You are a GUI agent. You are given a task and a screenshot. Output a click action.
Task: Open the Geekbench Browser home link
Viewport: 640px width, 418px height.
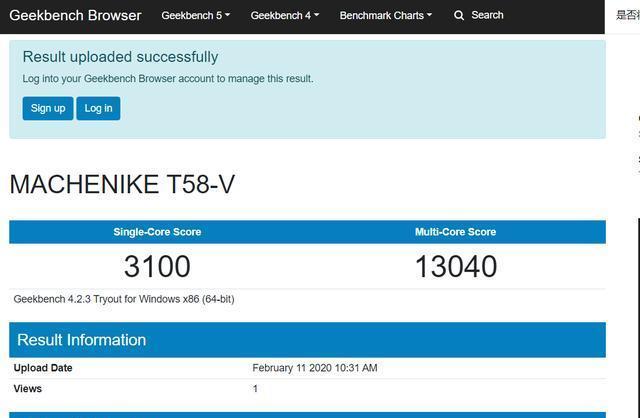tap(75, 16)
